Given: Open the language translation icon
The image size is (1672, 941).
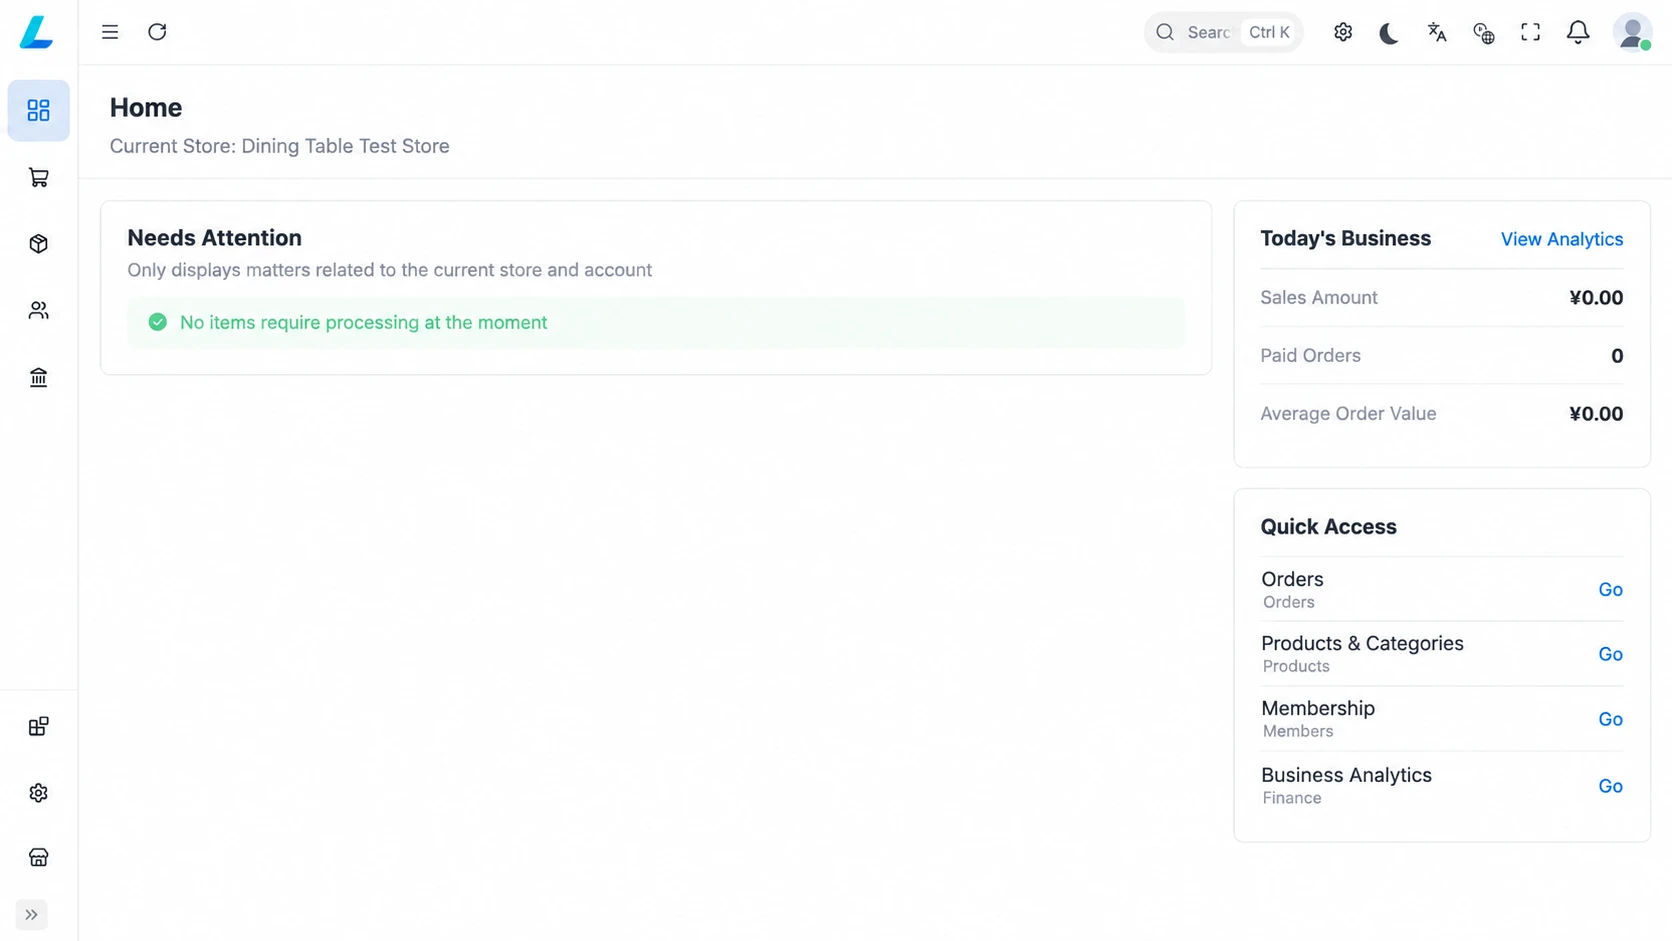Looking at the screenshot, I should (x=1437, y=32).
